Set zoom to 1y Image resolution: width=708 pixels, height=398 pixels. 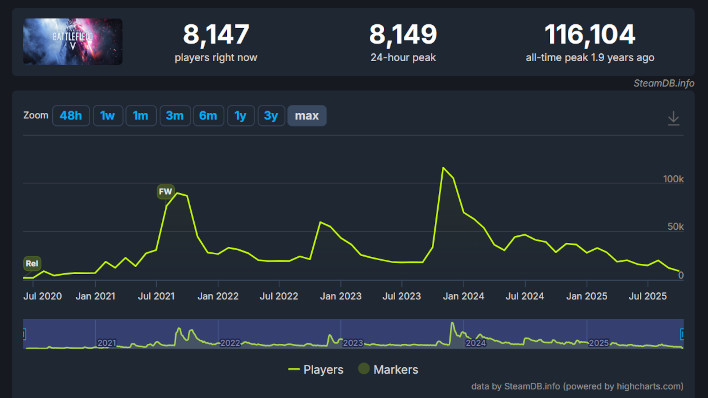(x=241, y=116)
